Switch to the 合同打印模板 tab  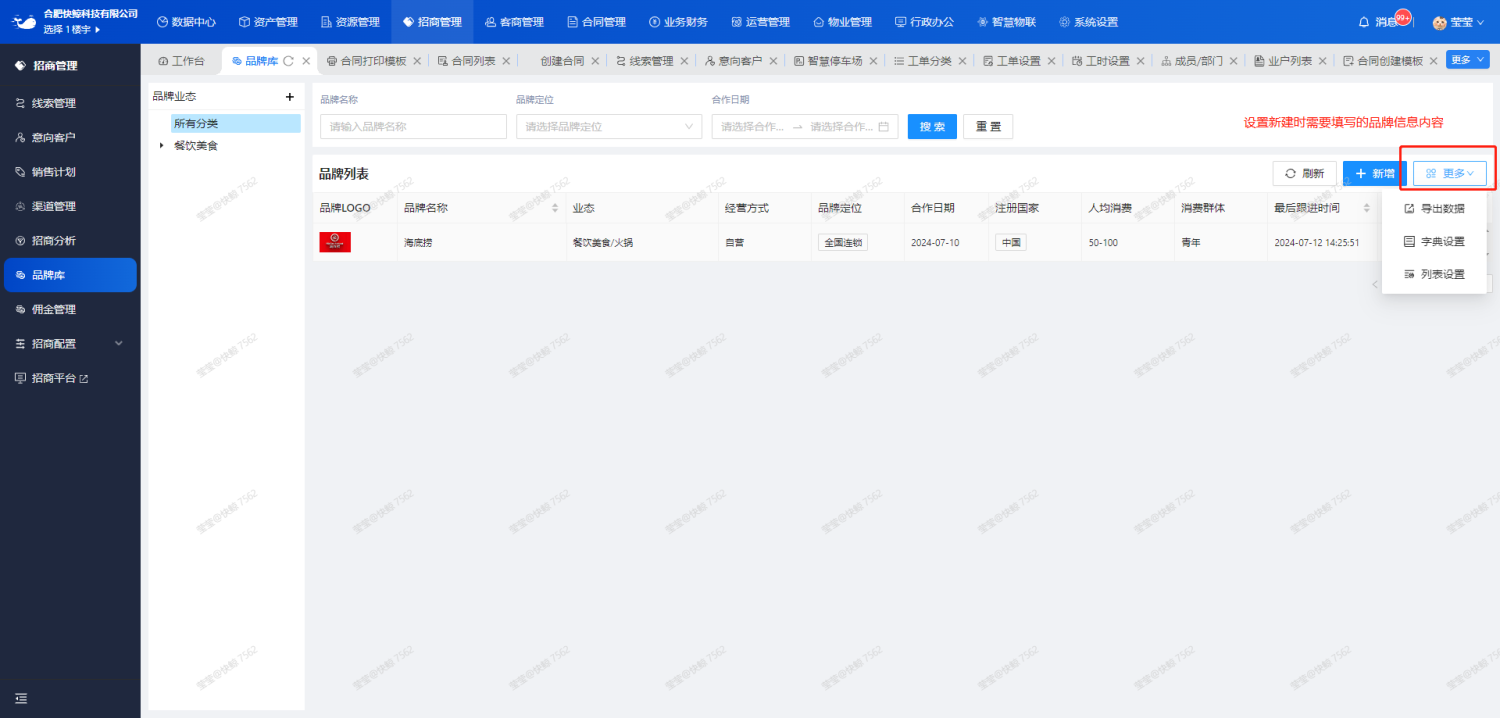pos(367,61)
